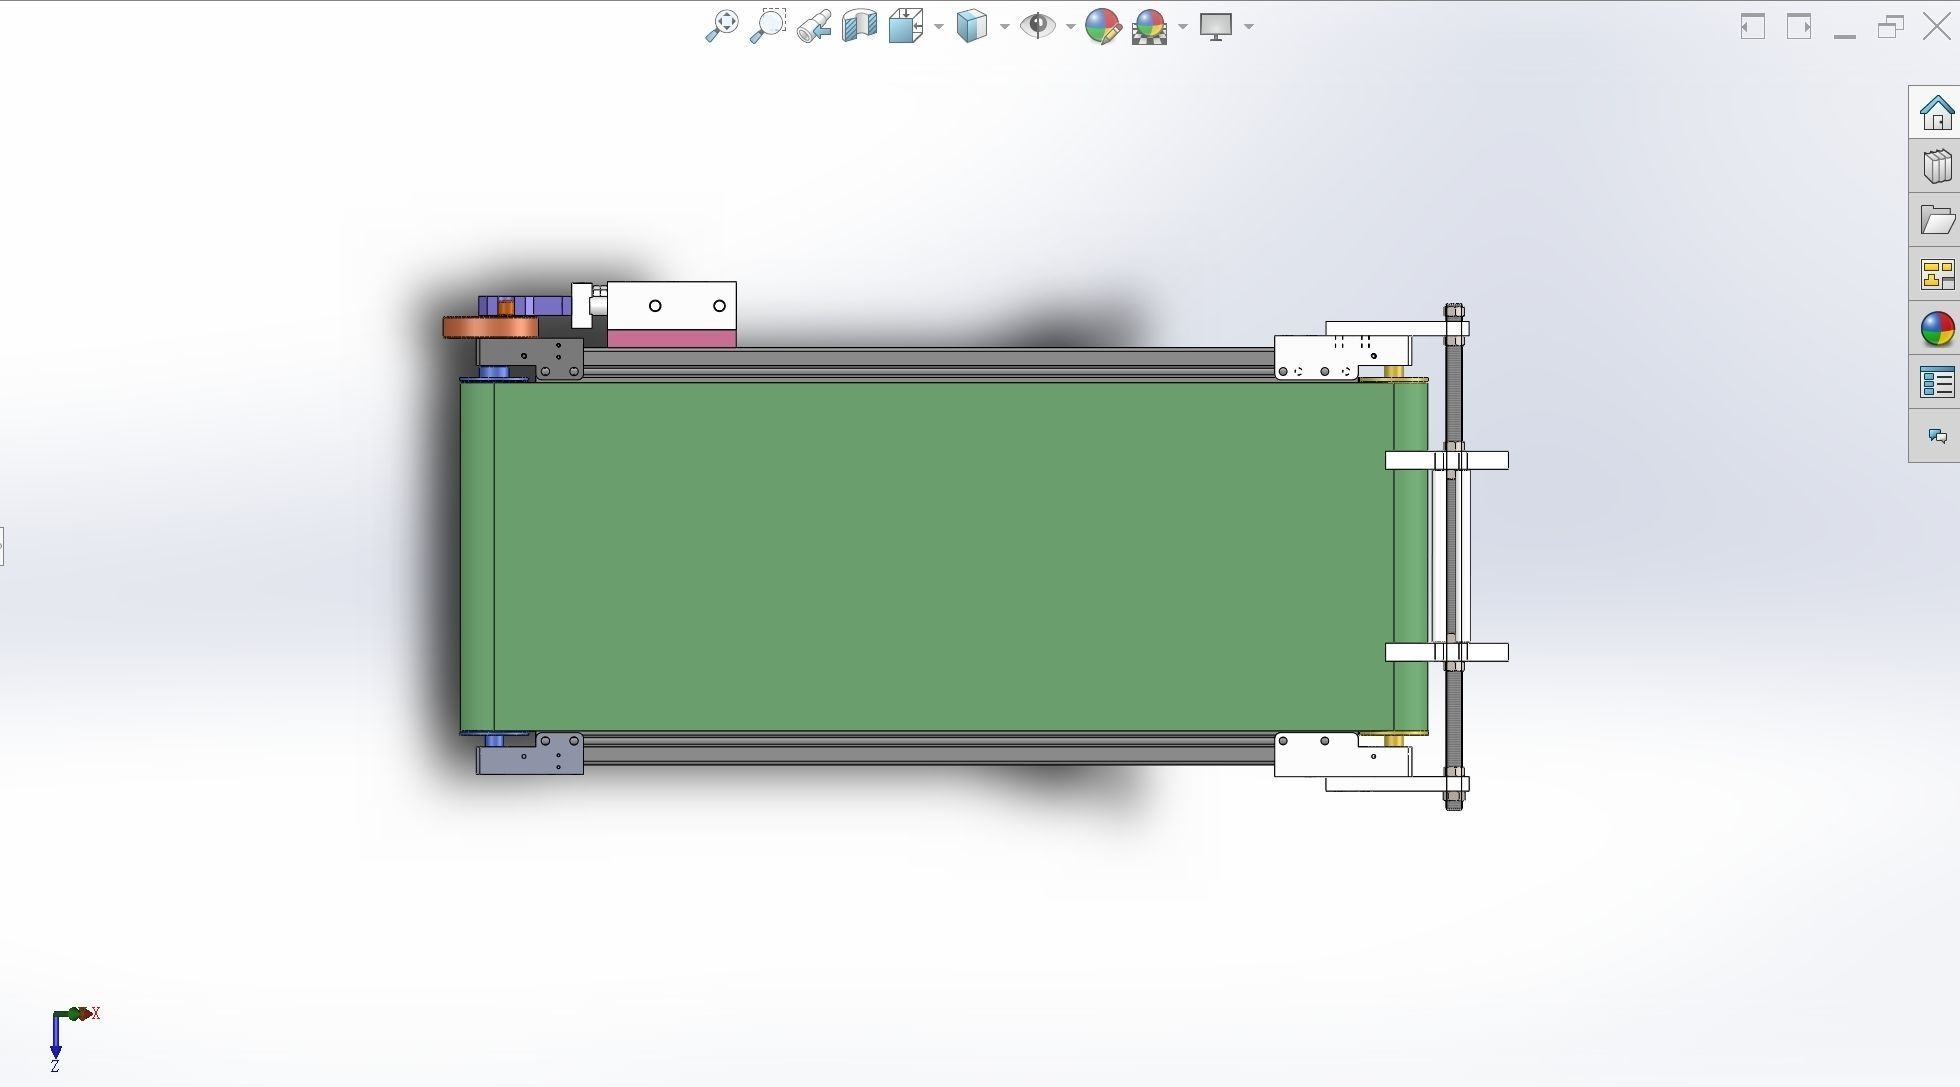The width and height of the screenshot is (1960, 1087).
Task: Expand the View Orientation dropdown arrow
Action: [x=939, y=27]
